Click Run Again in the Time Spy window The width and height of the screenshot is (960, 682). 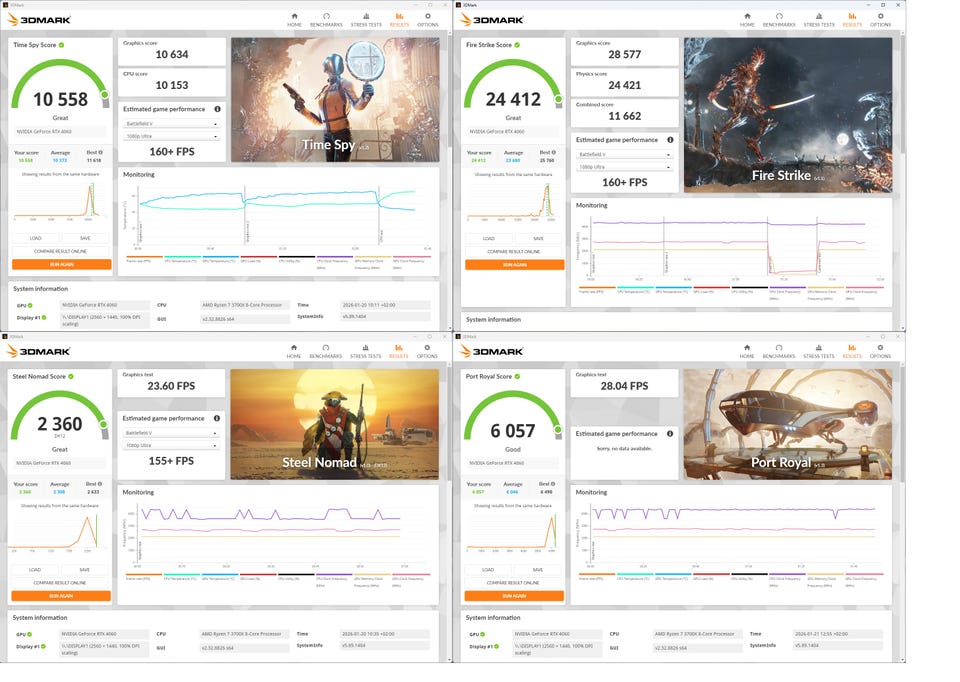tap(62, 264)
